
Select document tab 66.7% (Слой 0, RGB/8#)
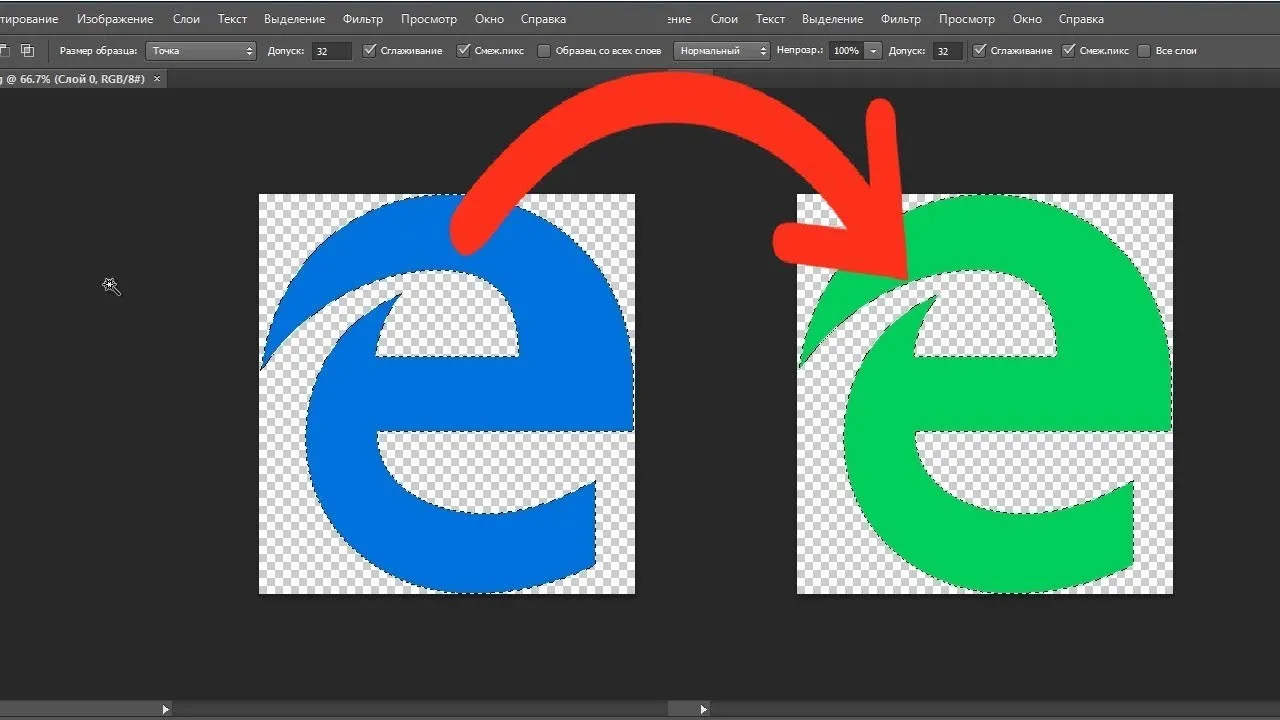coord(71,78)
